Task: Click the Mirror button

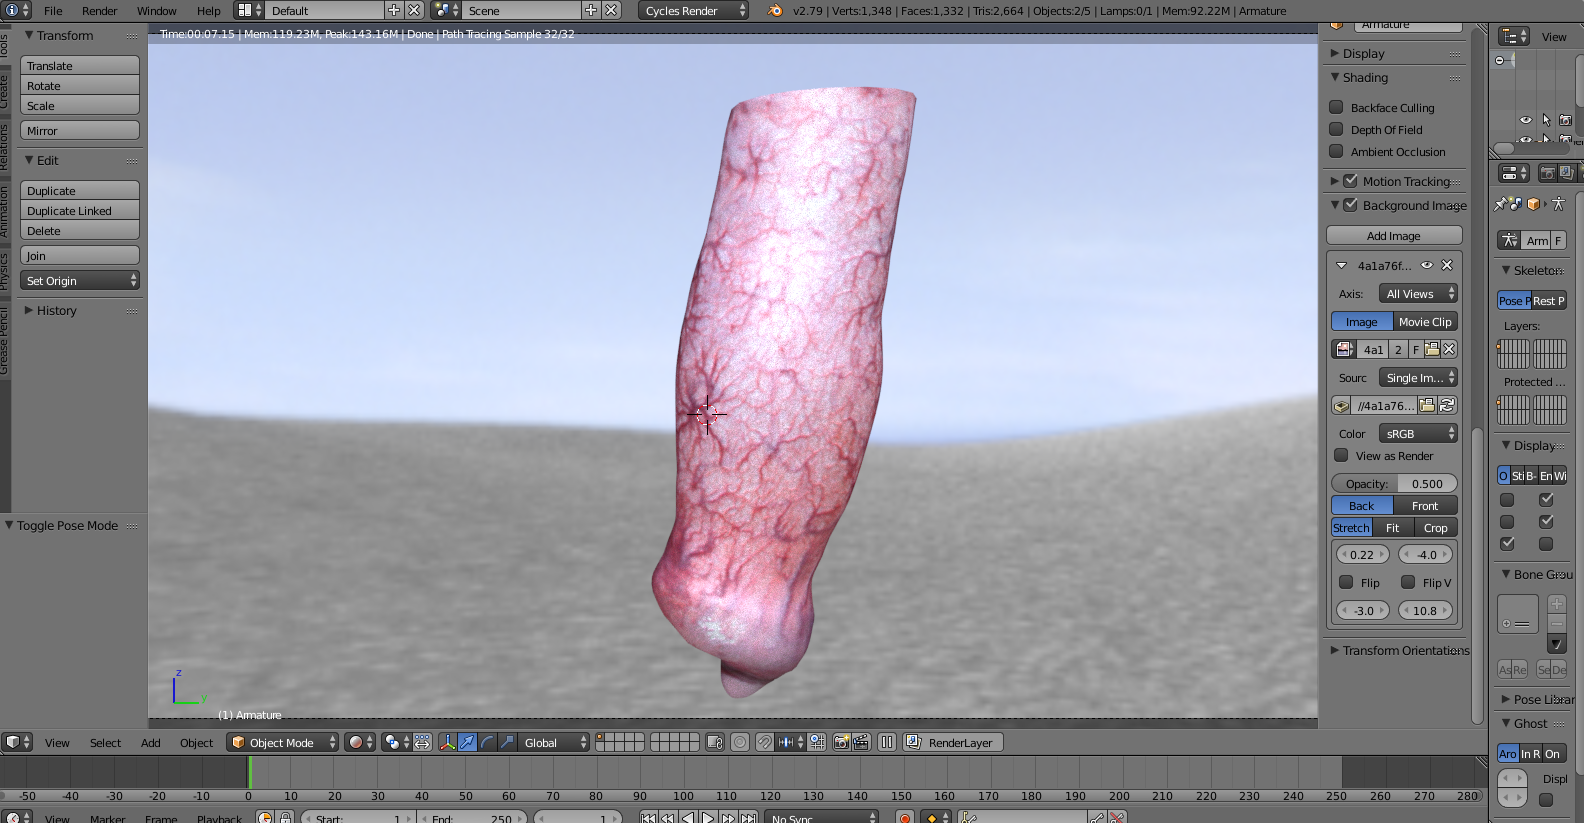Action: (79, 130)
